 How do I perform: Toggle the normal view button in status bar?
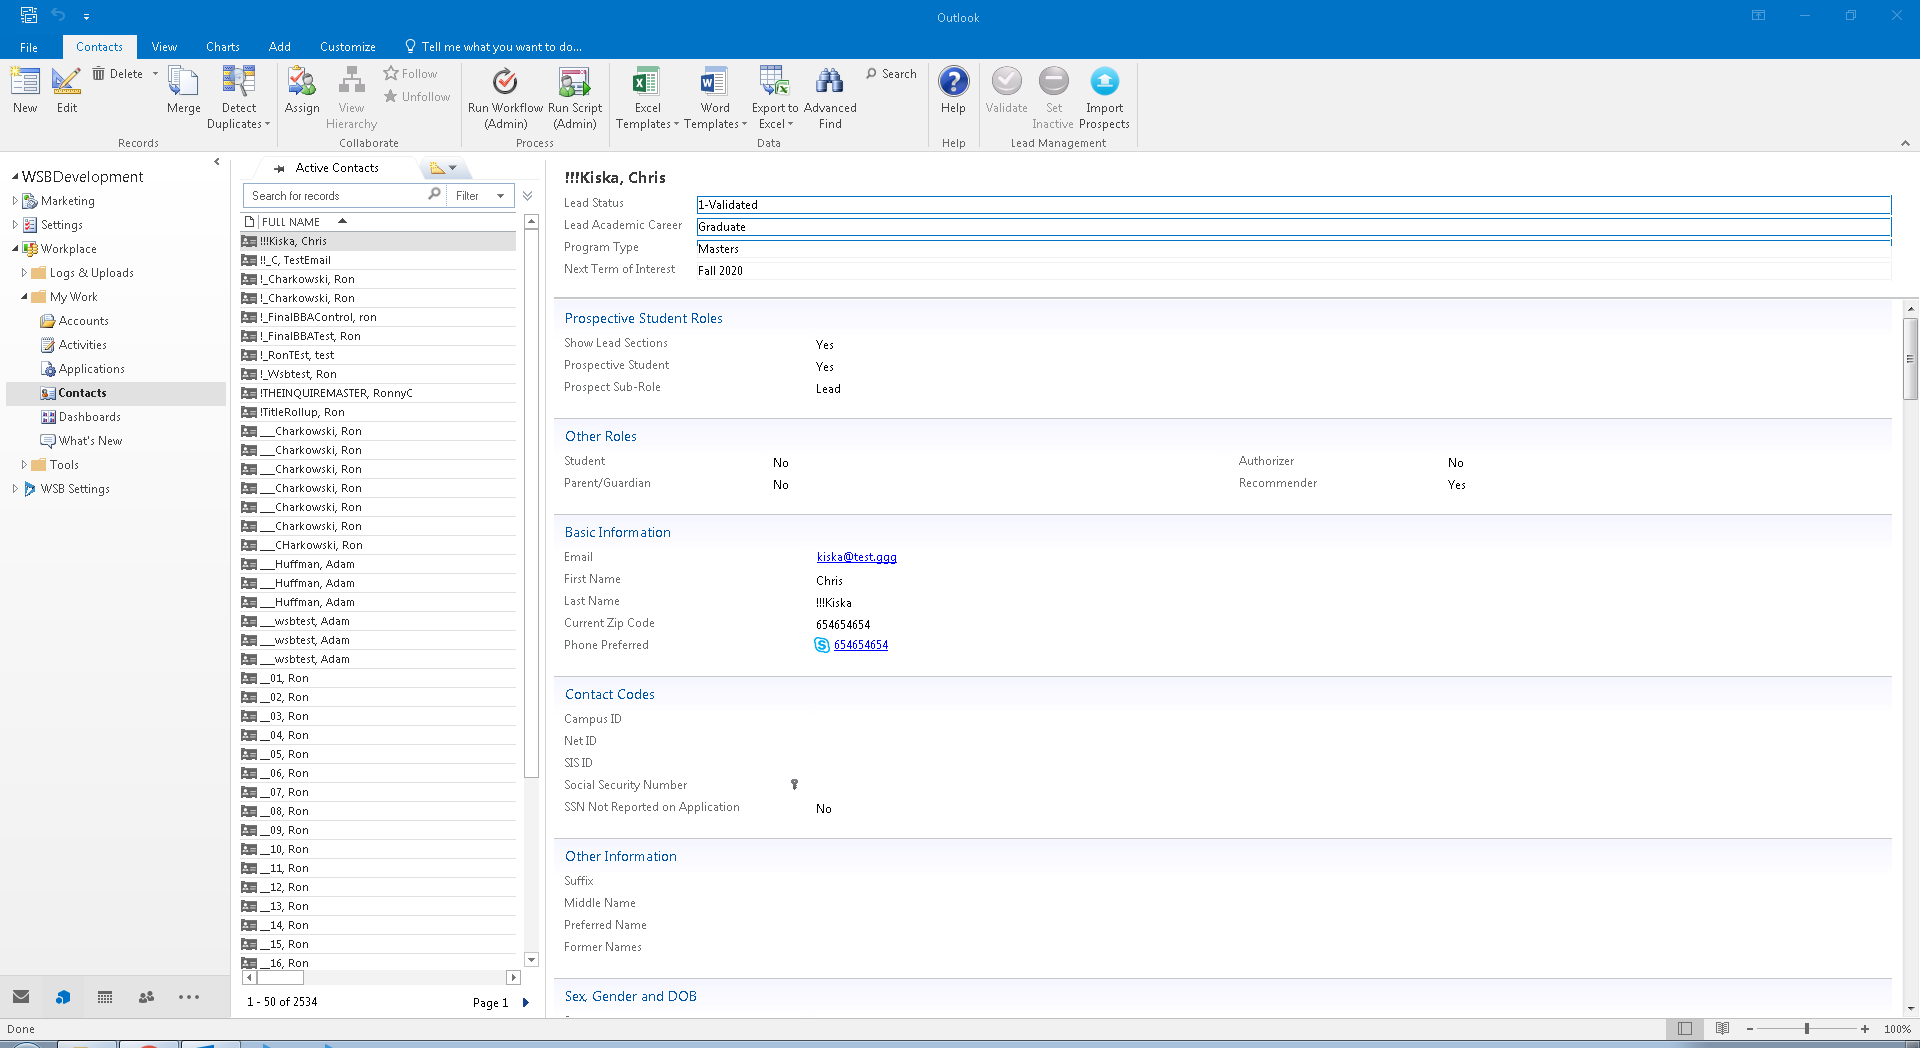coord(1685,1029)
